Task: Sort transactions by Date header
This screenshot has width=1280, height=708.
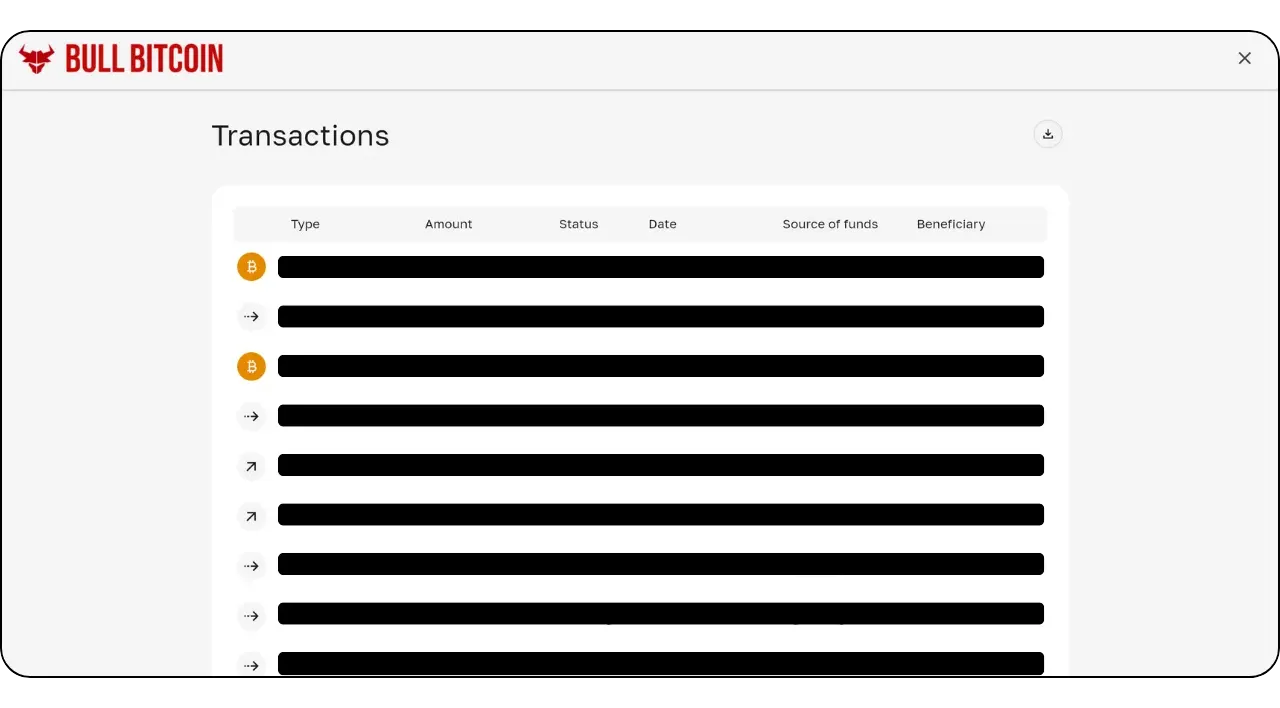Action: coord(662,224)
